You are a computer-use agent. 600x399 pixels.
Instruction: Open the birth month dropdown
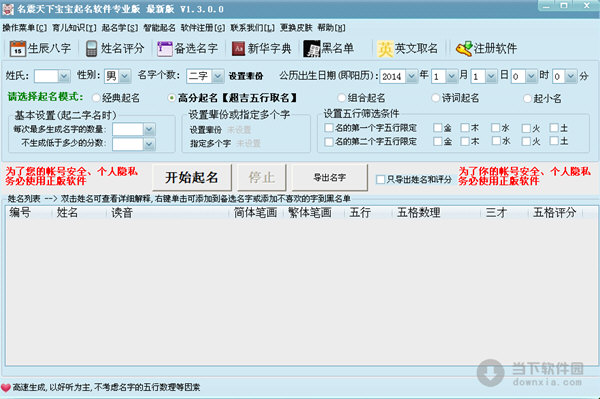452,76
